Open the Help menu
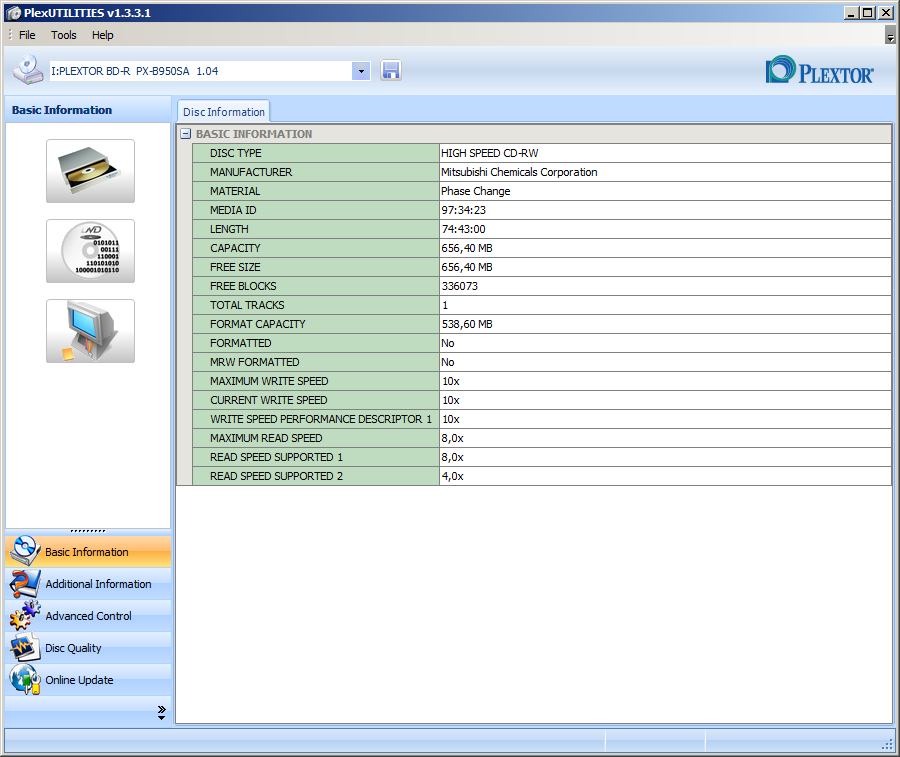Image resolution: width=900 pixels, height=757 pixels. tap(103, 35)
